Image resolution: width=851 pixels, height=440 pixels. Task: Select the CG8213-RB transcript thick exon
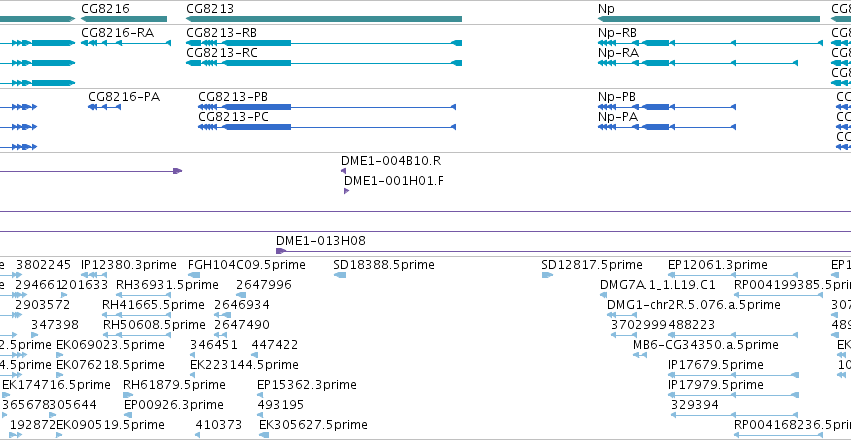point(257,43)
